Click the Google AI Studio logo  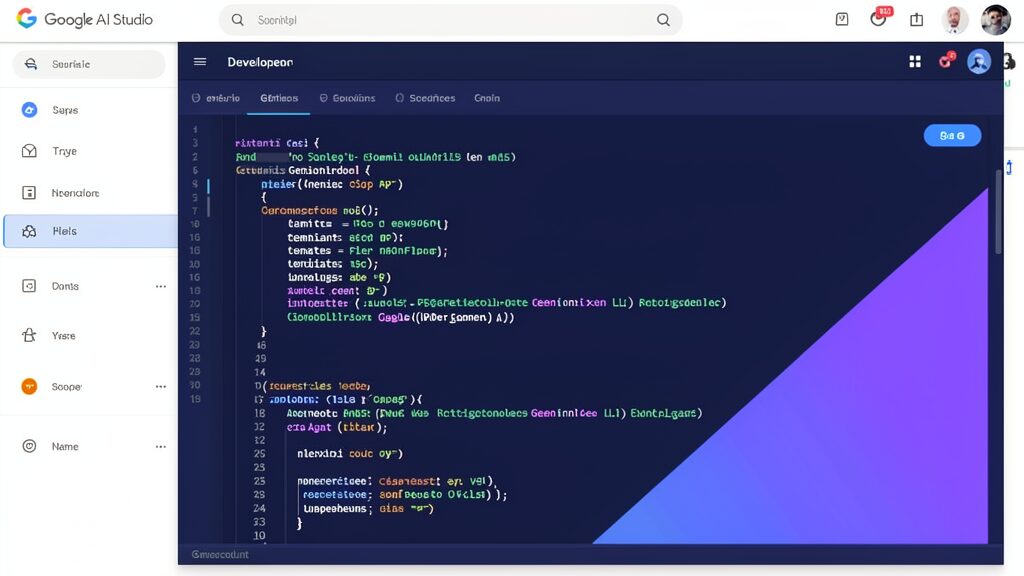pyautogui.click(x=85, y=19)
